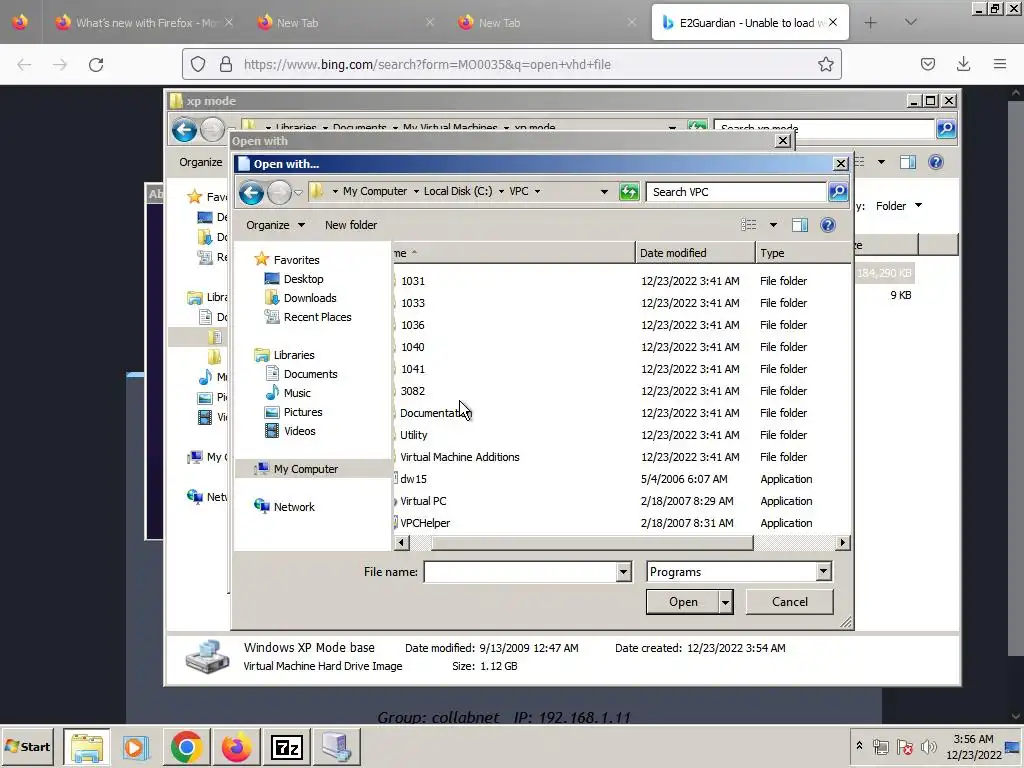The height and width of the screenshot is (768, 1024).
Task: Expand the Local Disk (C:) breadcrumb arrow
Action: pos(502,191)
